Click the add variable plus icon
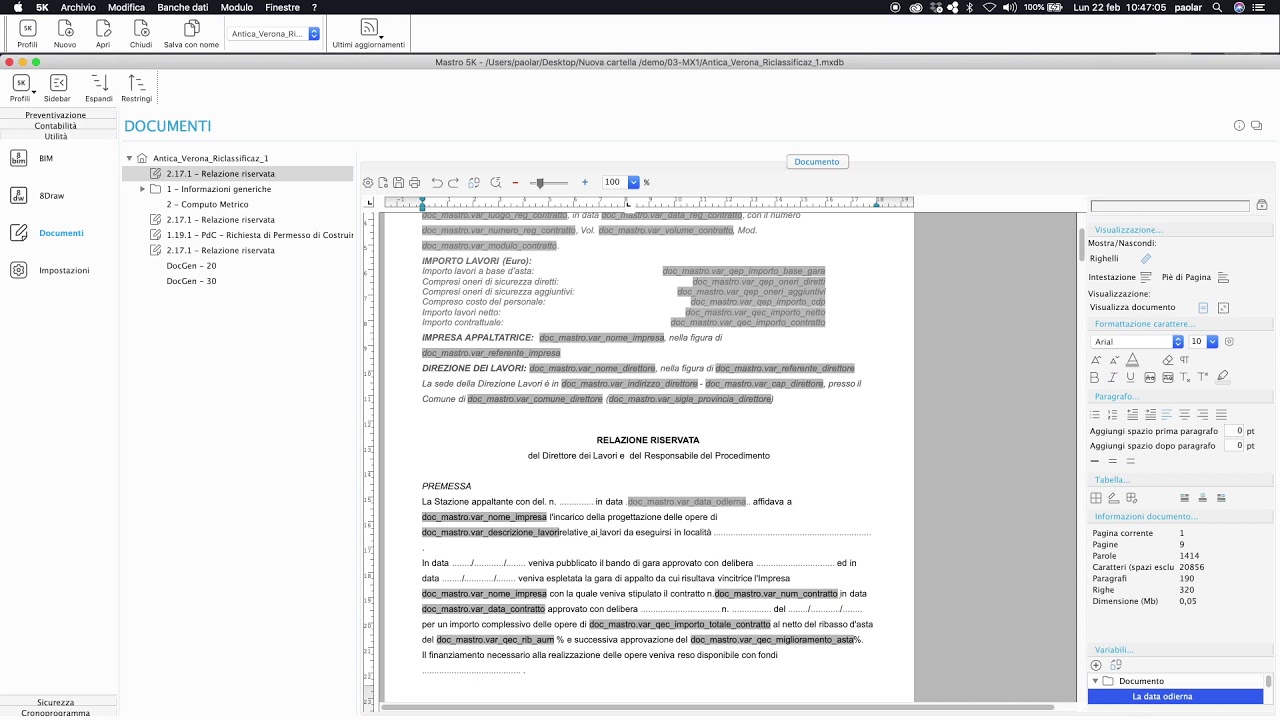This screenshot has height=720, width=1280. pyautogui.click(x=1096, y=665)
